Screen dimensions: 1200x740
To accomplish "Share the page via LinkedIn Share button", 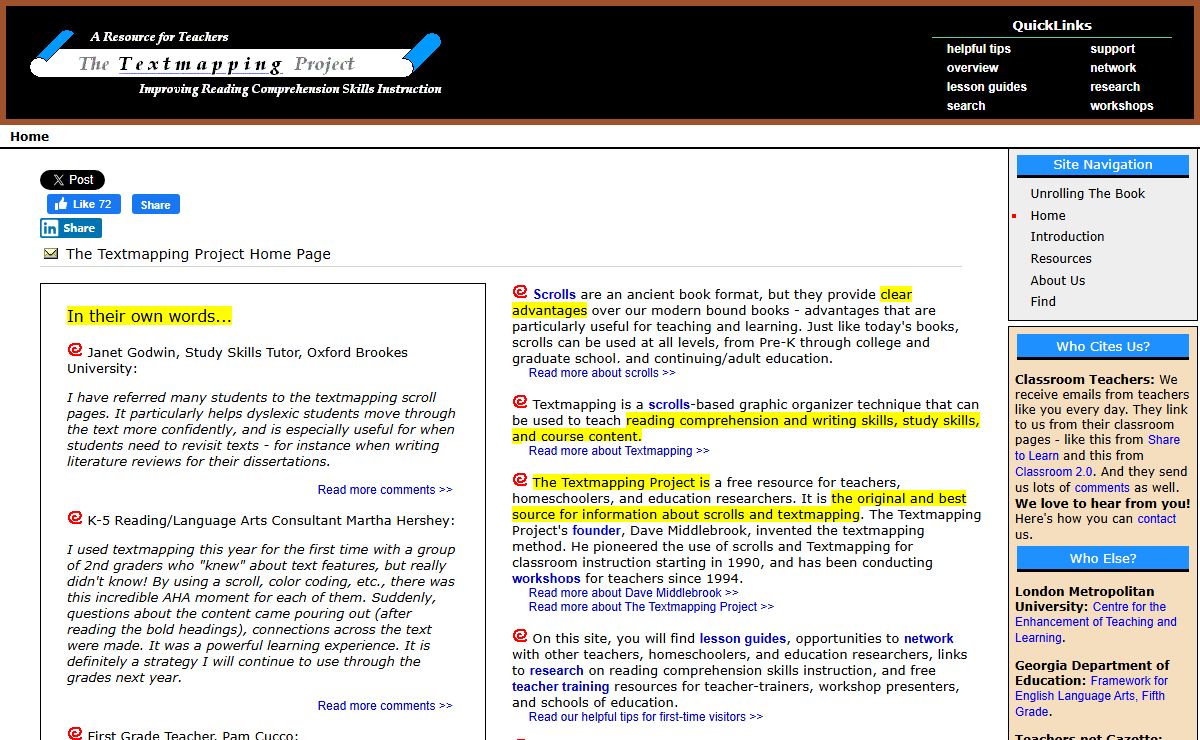I will point(71,228).
